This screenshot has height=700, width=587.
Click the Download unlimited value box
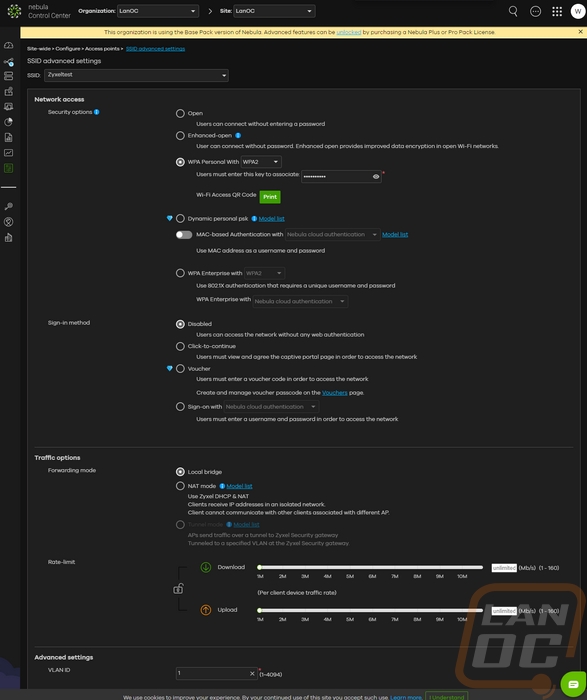click(504, 568)
